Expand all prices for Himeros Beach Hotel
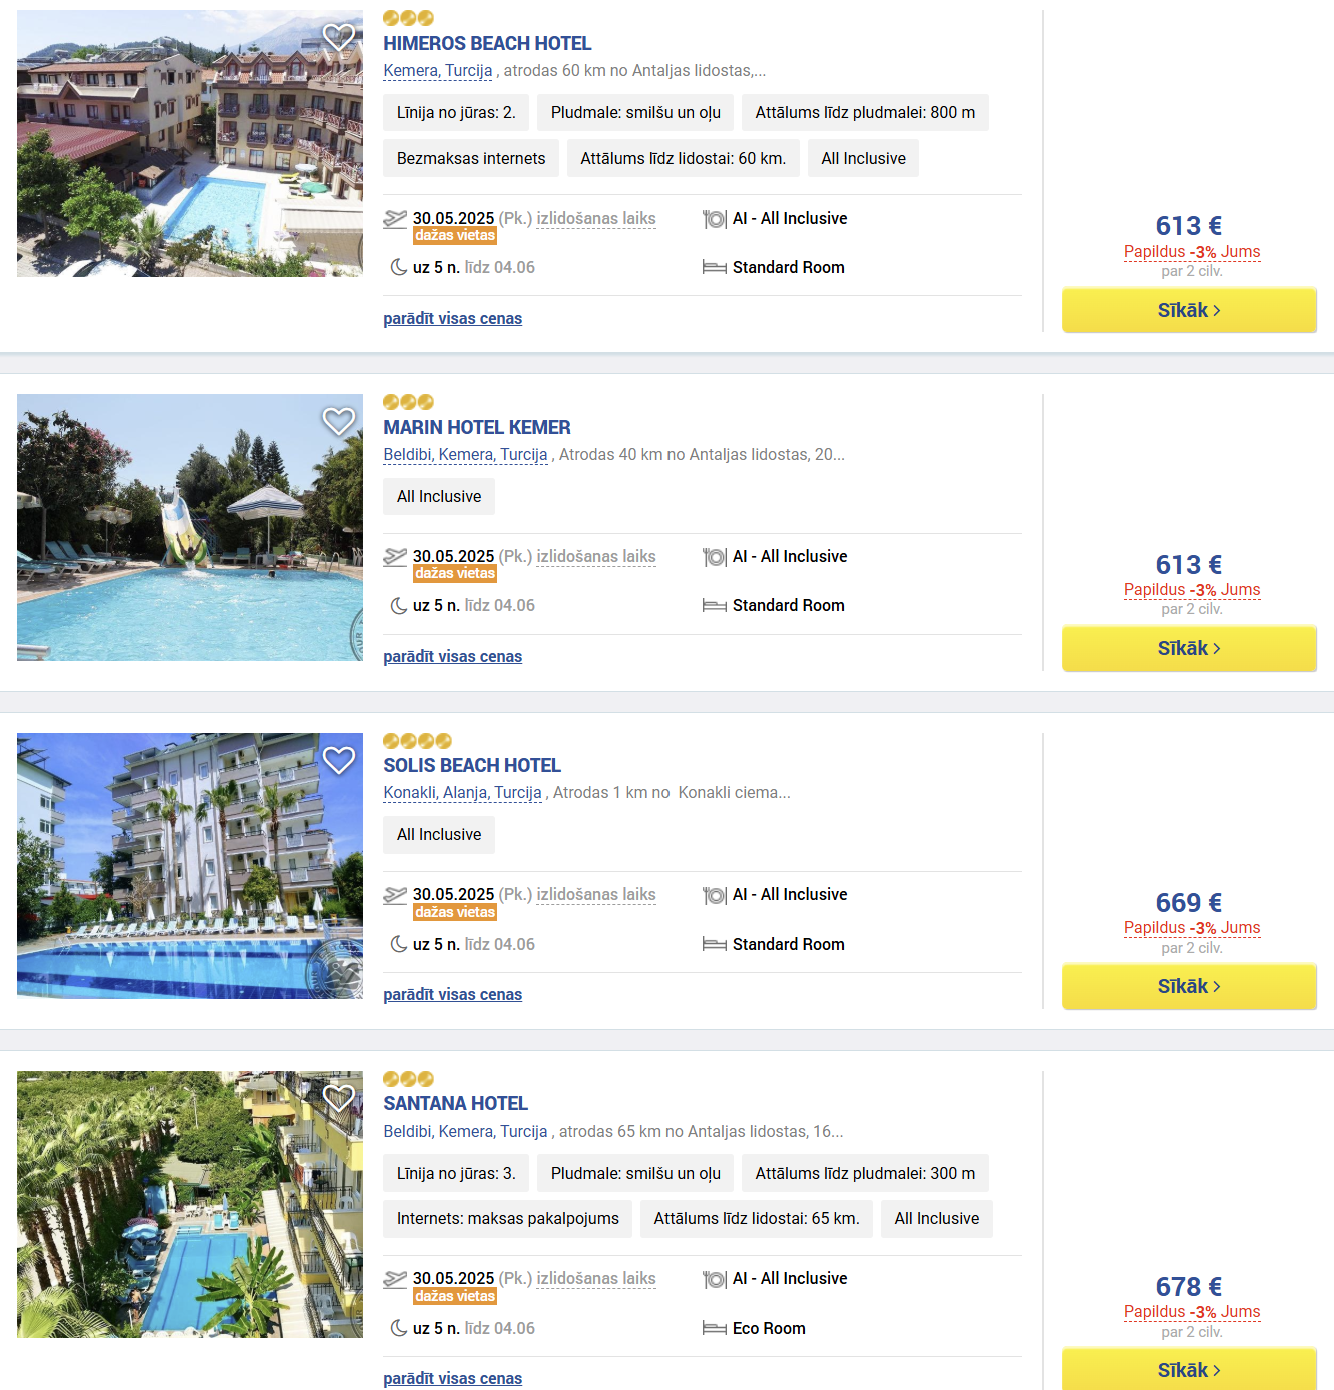The width and height of the screenshot is (1334, 1390). point(453,318)
